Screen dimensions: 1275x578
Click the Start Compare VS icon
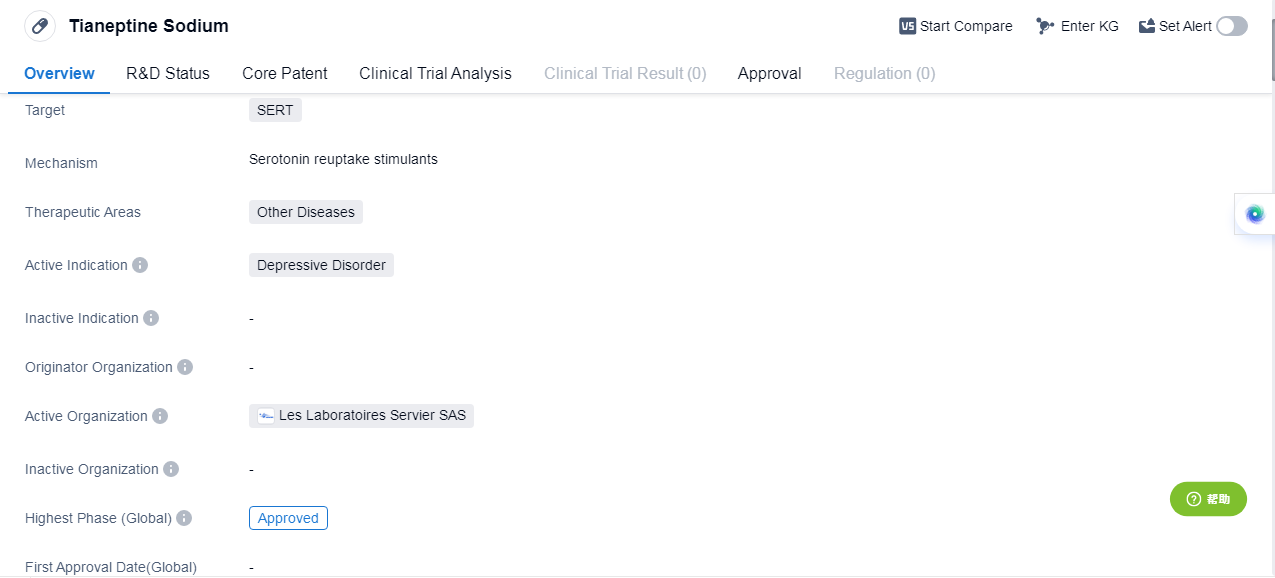pyautogui.click(x=907, y=26)
